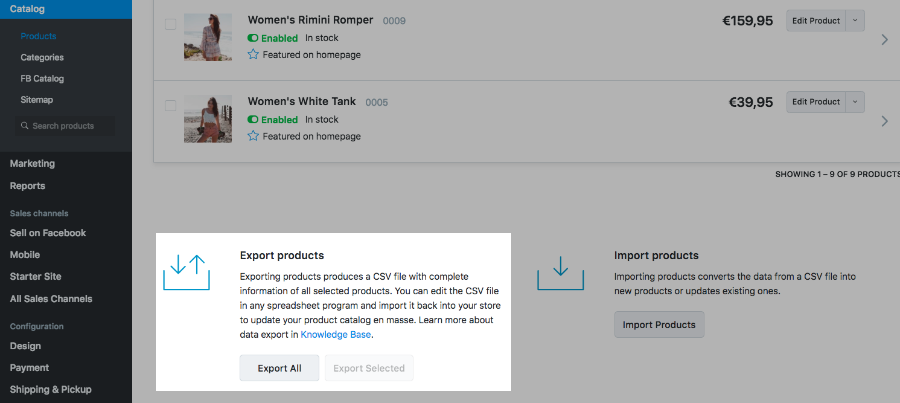The height and width of the screenshot is (403, 900).
Task: Toggle Enabled switch for Women's Rimini Romper
Action: point(253,37)
